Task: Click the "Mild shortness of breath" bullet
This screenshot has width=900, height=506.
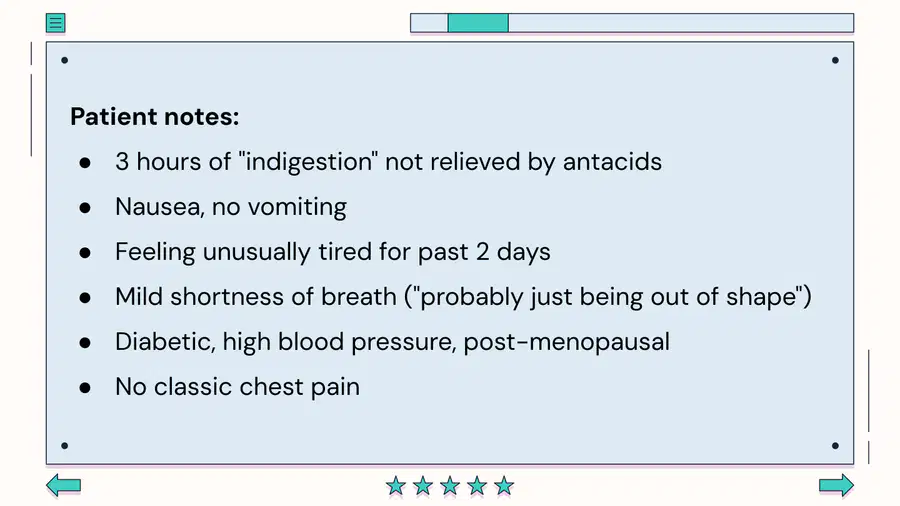Action: pos(463,297)
